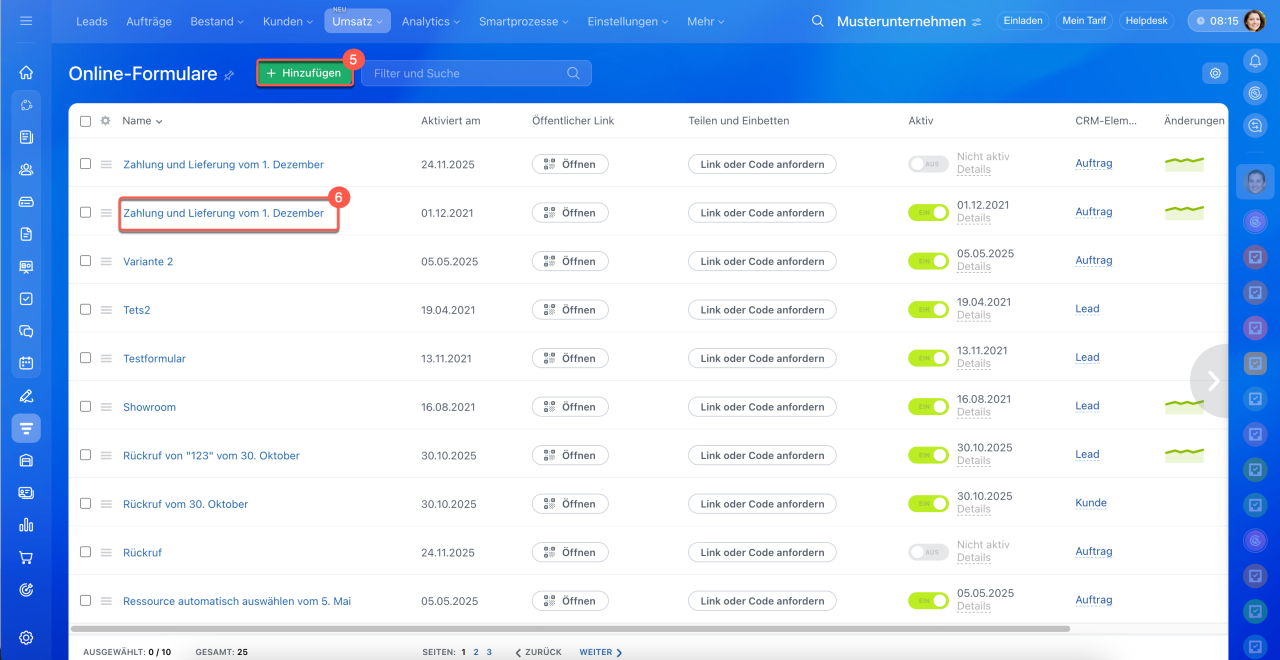This screenshot has width=1280, height=660.
Task: Click the magnifier inside Filter und Suche
Action: 573,73
